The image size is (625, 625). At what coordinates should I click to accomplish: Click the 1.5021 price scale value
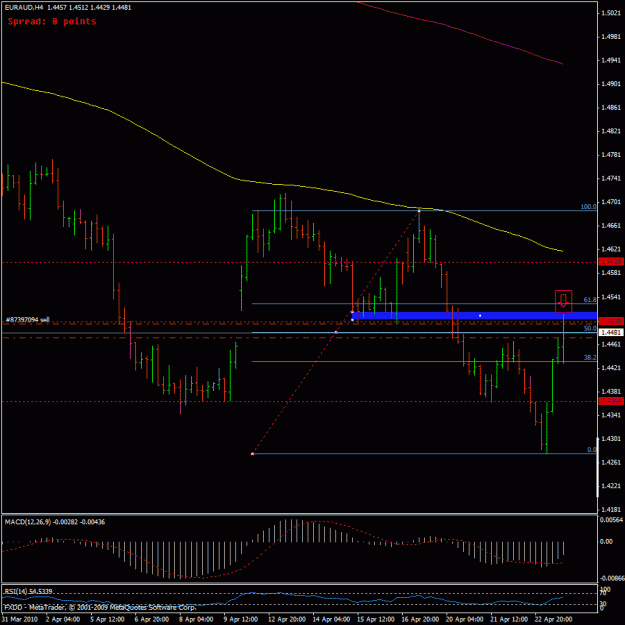[x=610, y=13]
